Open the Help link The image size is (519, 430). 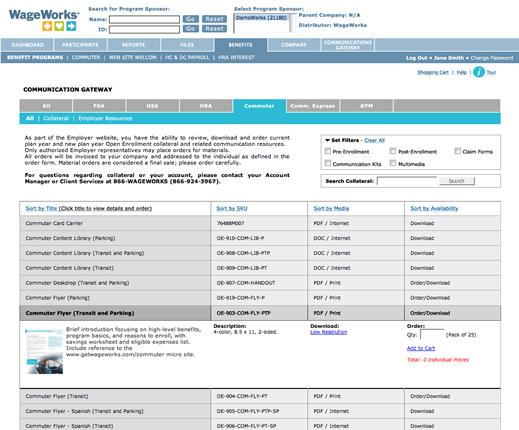point(461,72)
